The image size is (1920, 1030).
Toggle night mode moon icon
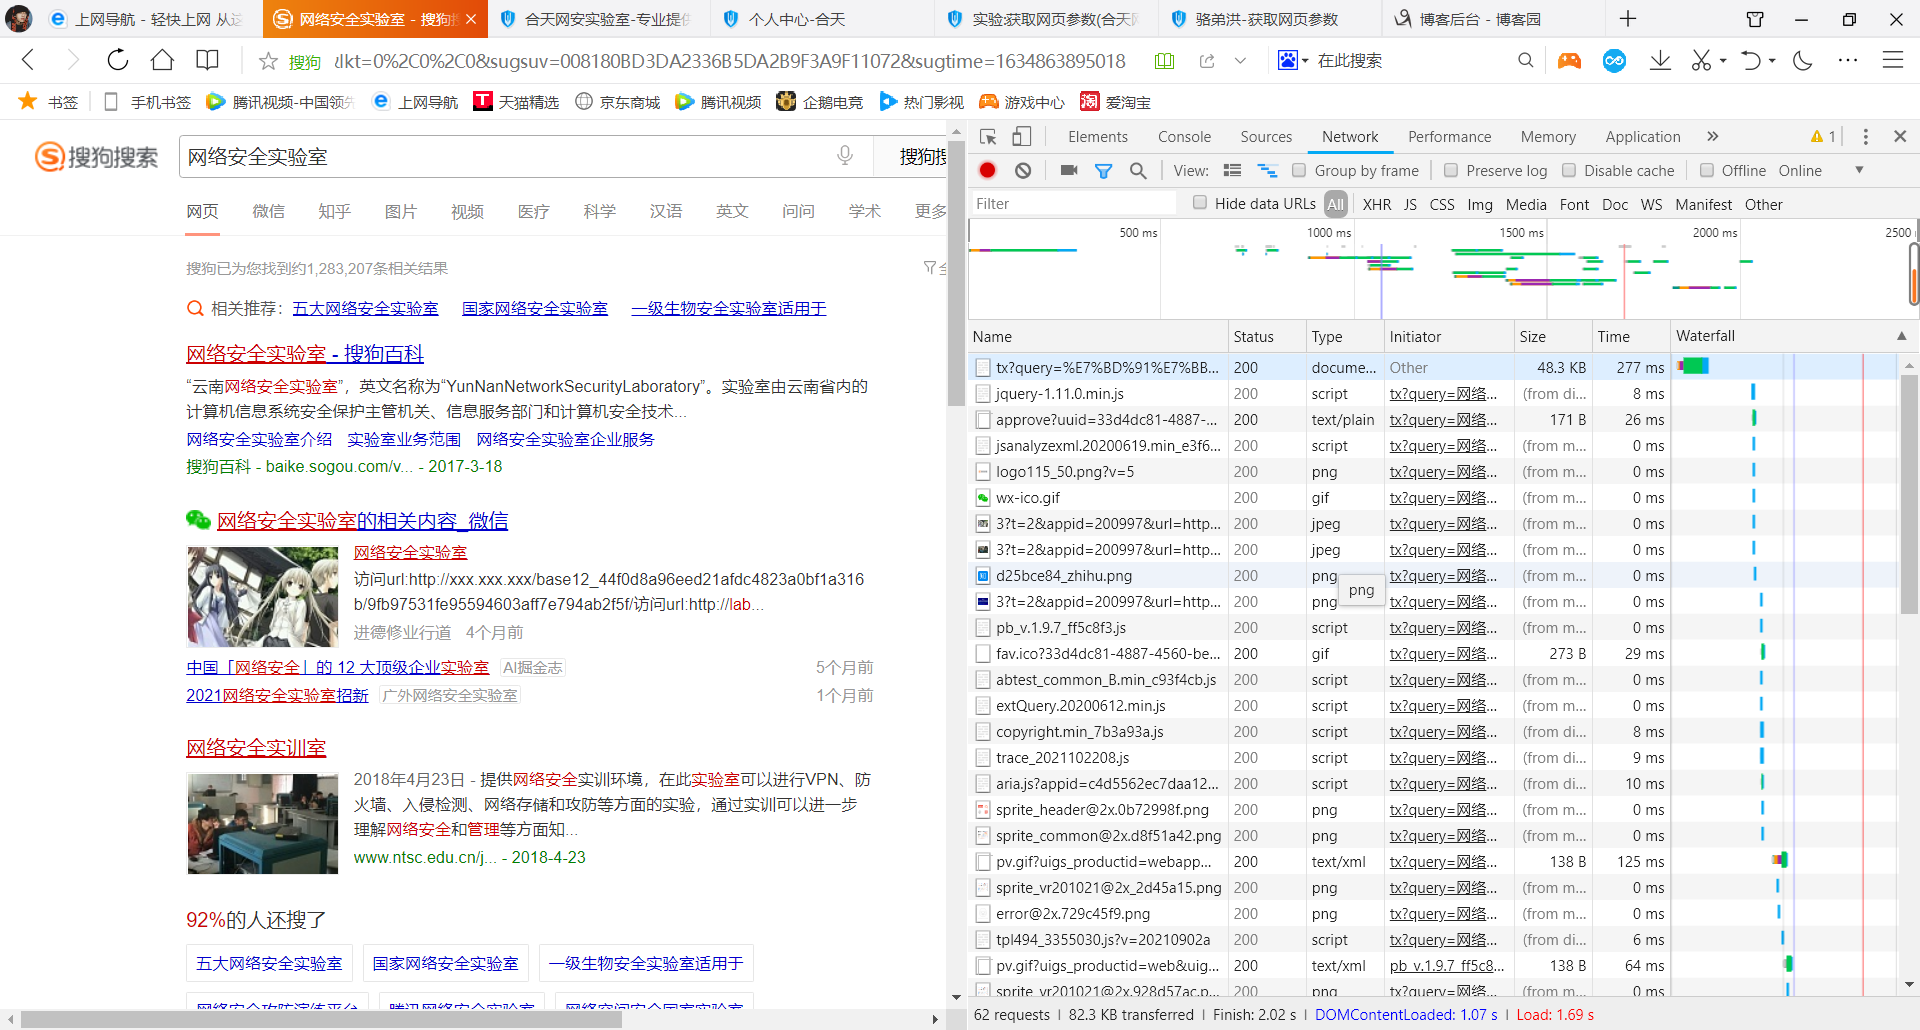point(1803,61)
